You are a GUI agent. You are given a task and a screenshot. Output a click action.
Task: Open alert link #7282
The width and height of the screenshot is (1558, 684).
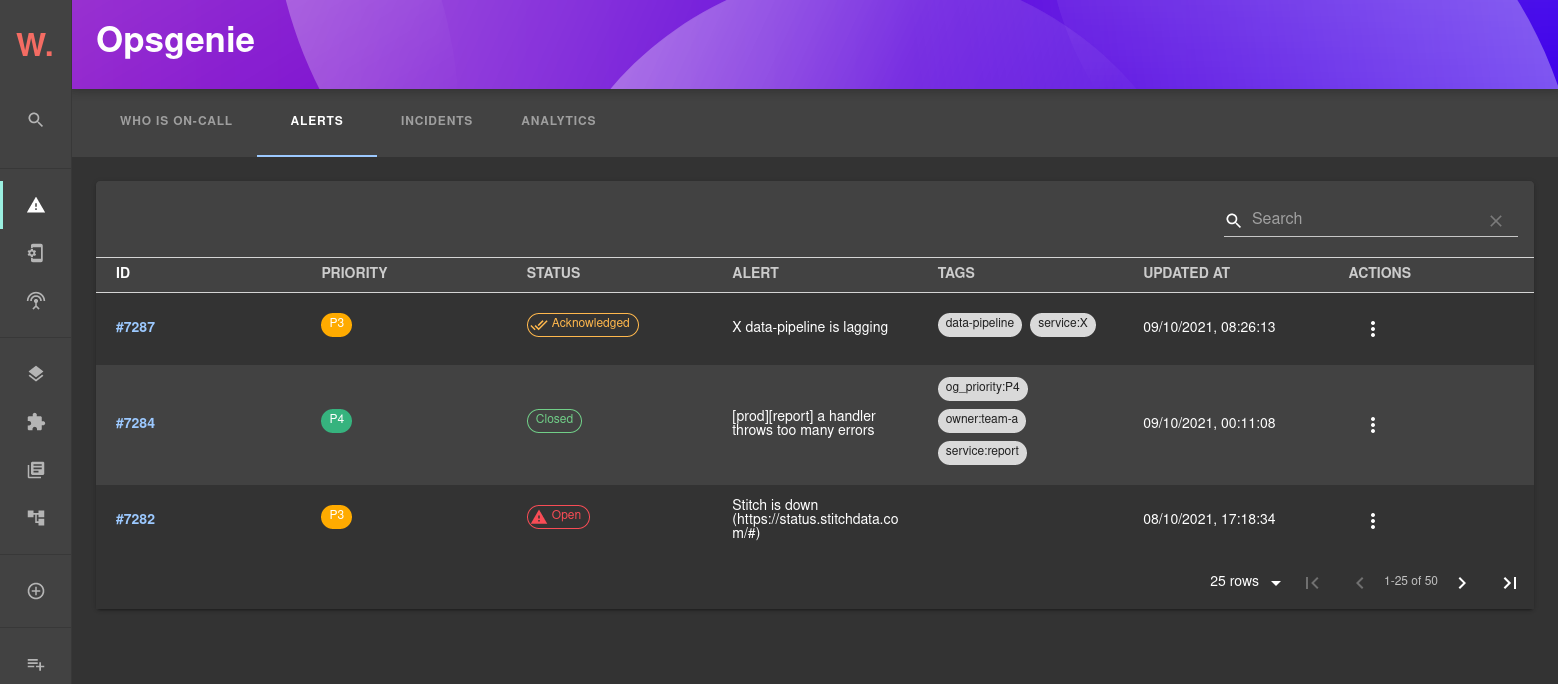pyautogui.click(x=135, y=519)
